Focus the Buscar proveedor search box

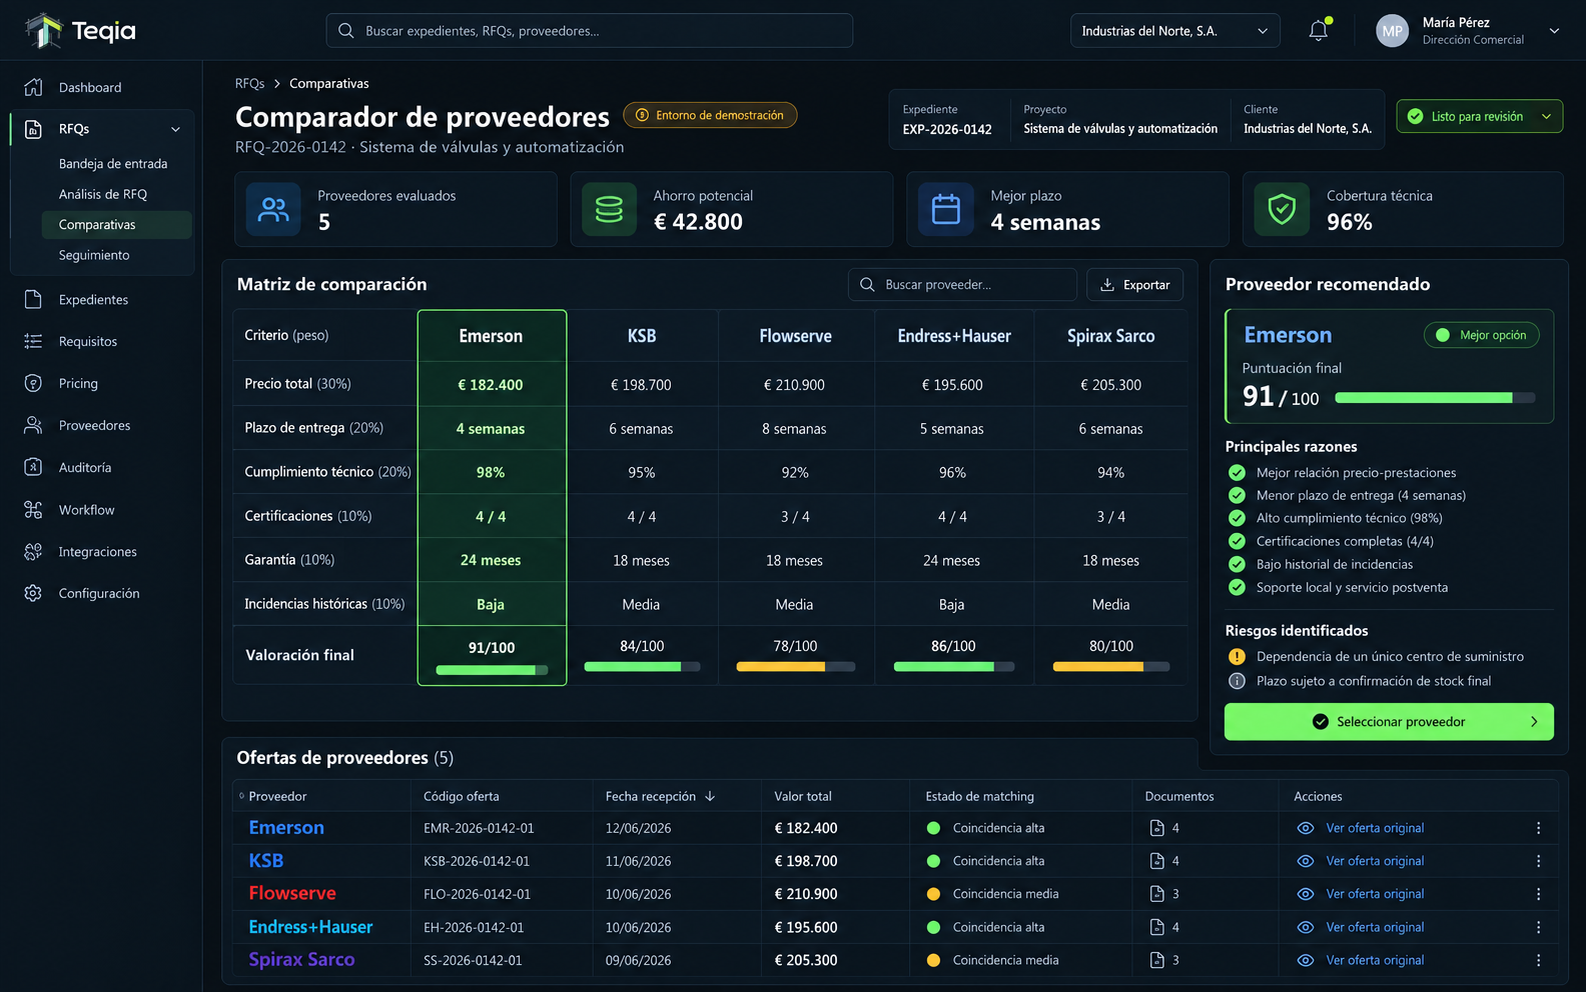click(962, 285)
